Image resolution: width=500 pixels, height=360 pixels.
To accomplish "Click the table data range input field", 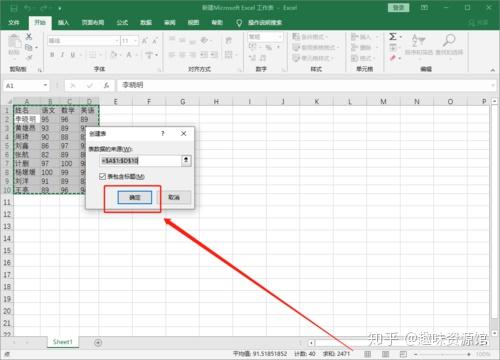I will pyautogui.click(x=140, y=161).
